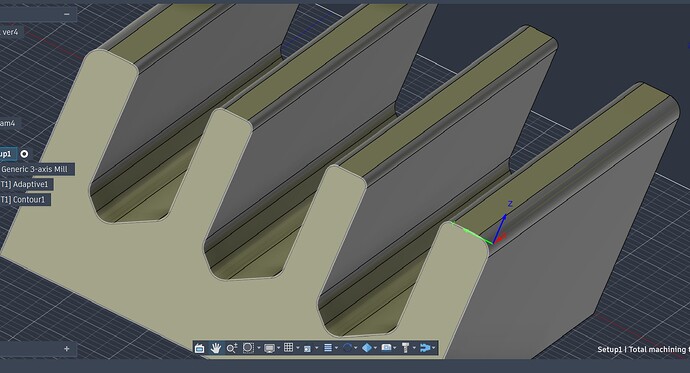The image size is (690, 373).
Task: Open dropdown arrow next to Grid icon
Action: pyautogui.click(x=297, y=348)
